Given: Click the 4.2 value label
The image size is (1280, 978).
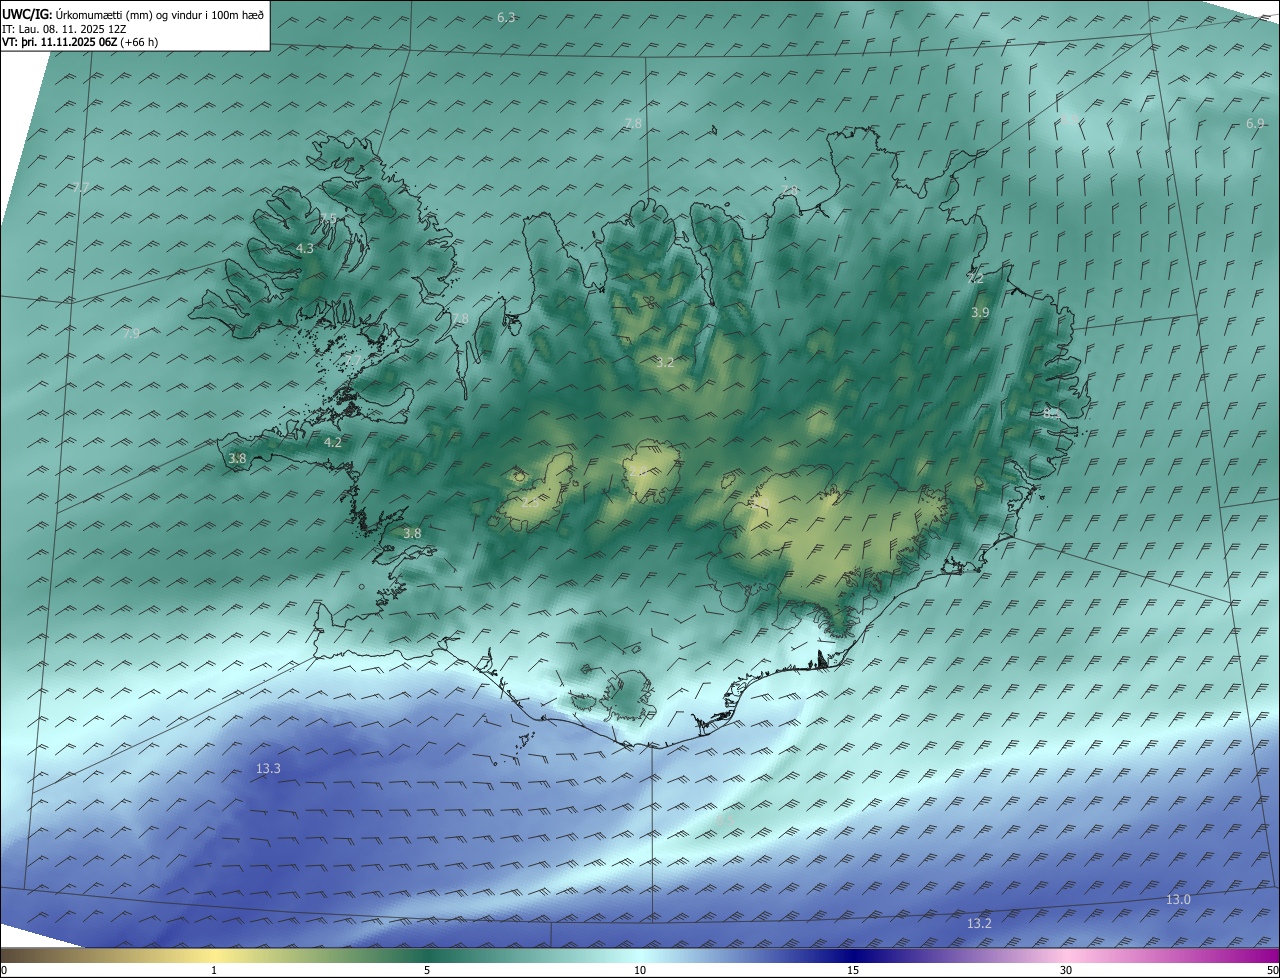Looking at the screenshot, I should tap(333, 442).
